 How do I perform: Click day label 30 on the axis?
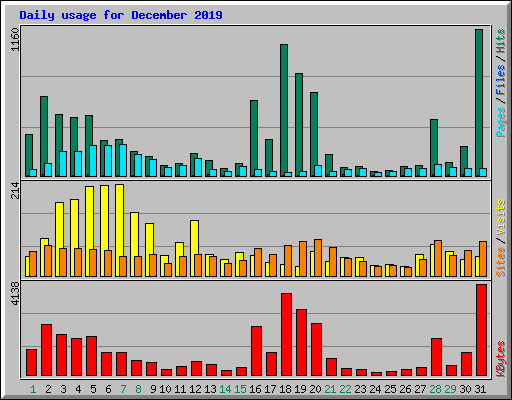click(465, 389)
